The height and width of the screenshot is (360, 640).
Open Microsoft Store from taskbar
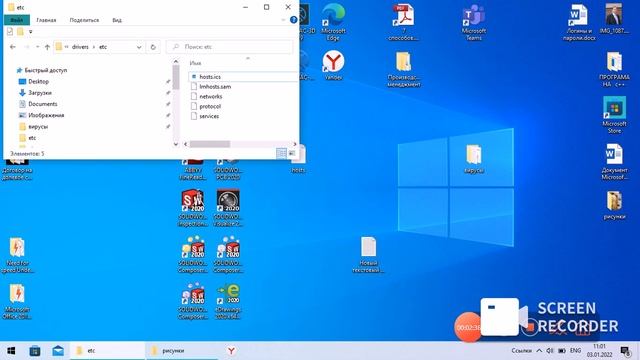click(35, 351)
